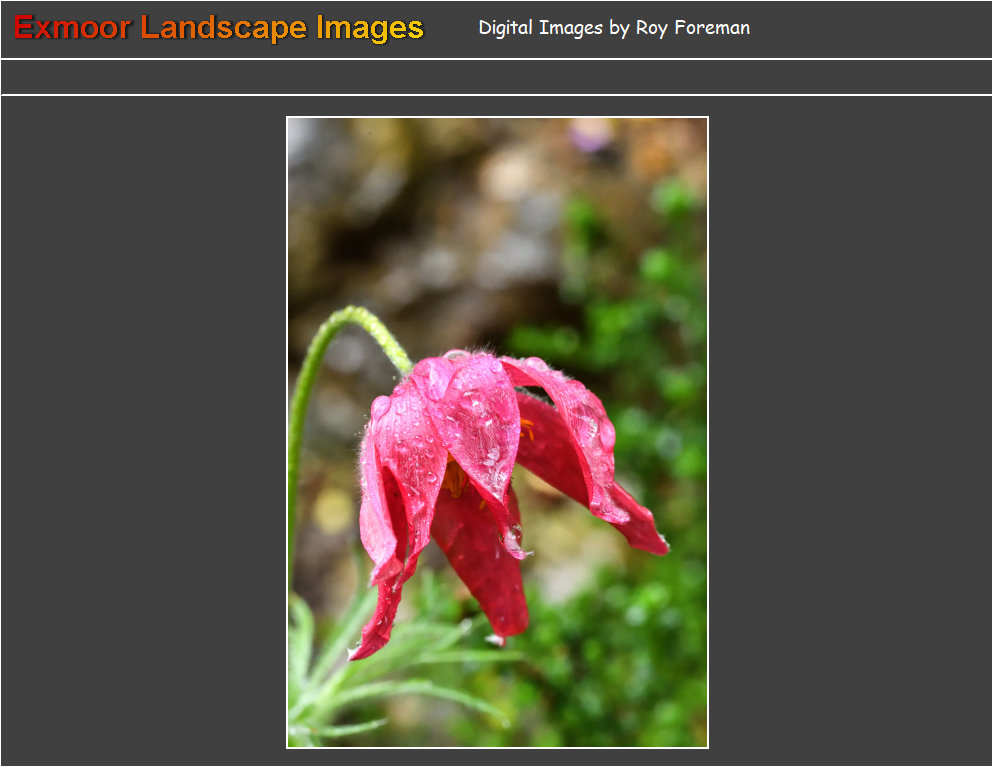
Task: Click the Exmoor Landscape Images site title
Action: [x=219, y=28]
